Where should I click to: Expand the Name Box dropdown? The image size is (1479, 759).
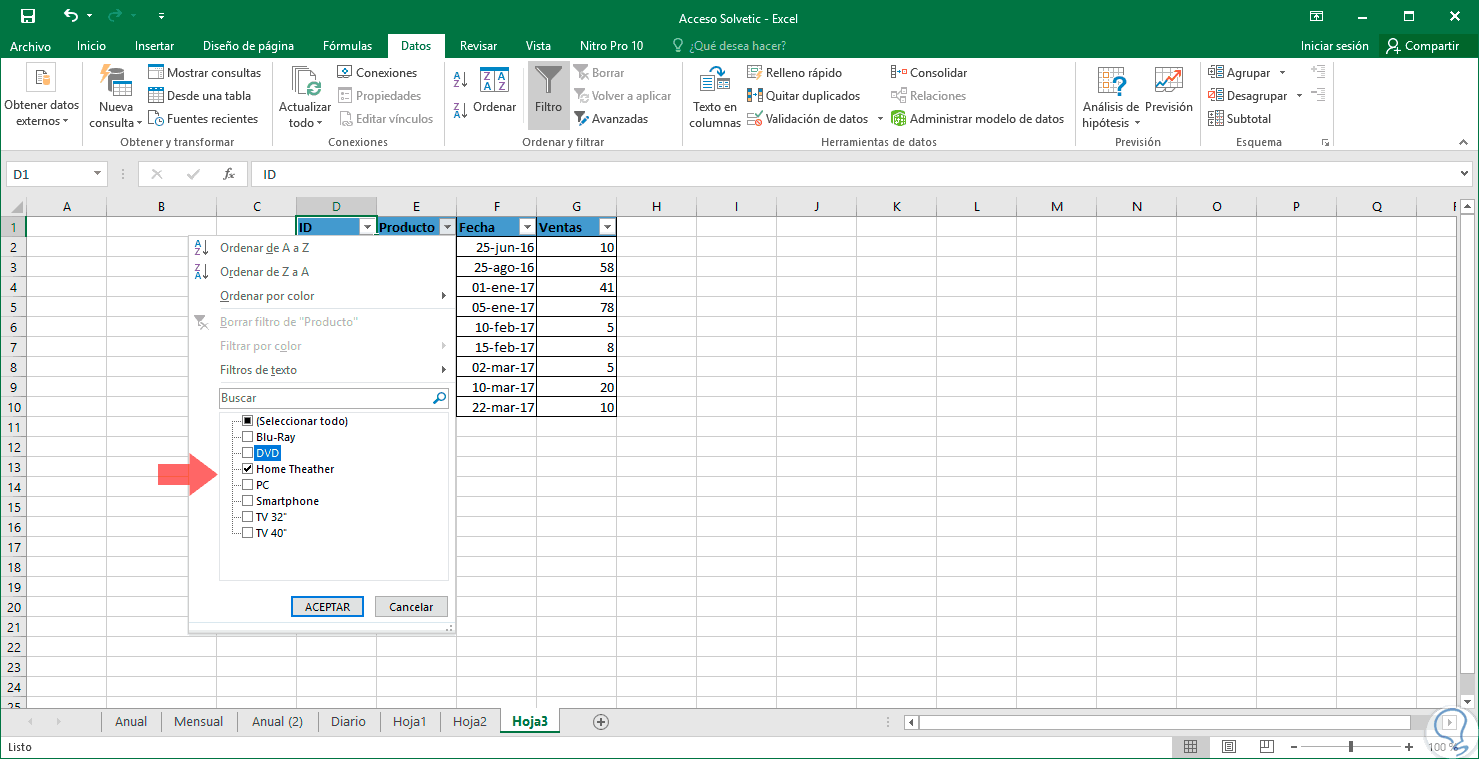tap(97, 174)
